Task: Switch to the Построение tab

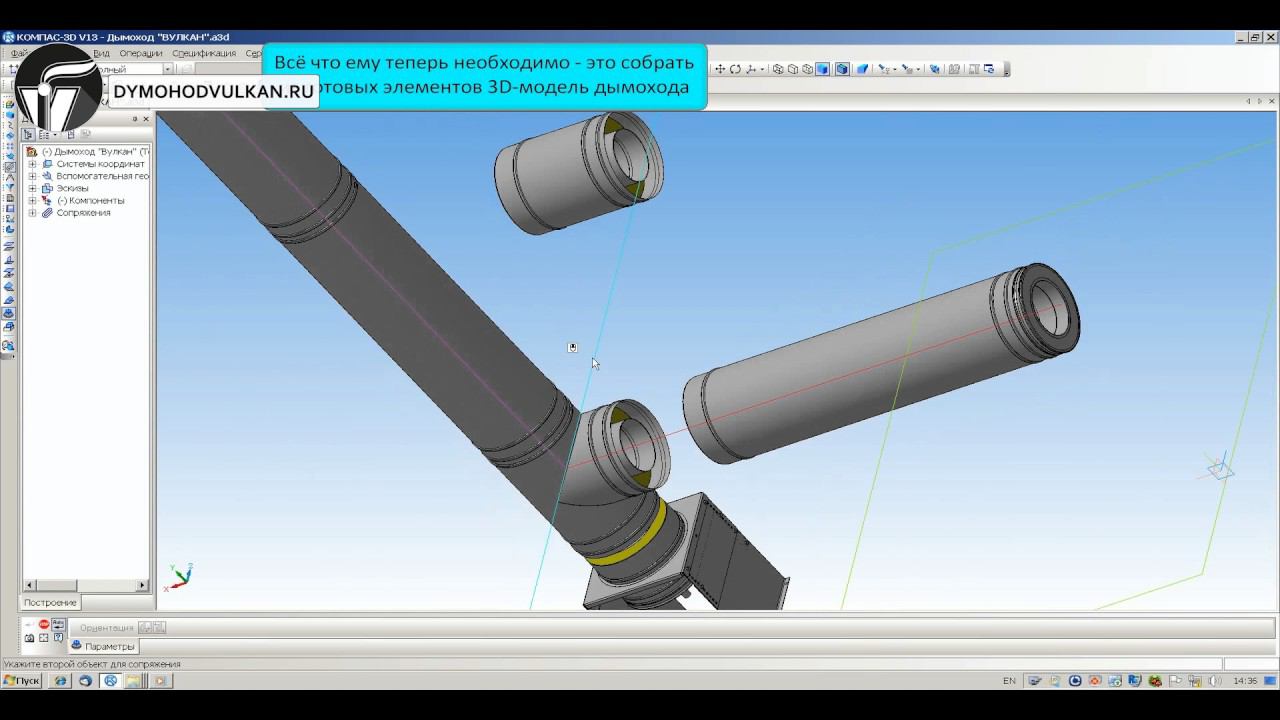Action: click(x=50, y=603)
